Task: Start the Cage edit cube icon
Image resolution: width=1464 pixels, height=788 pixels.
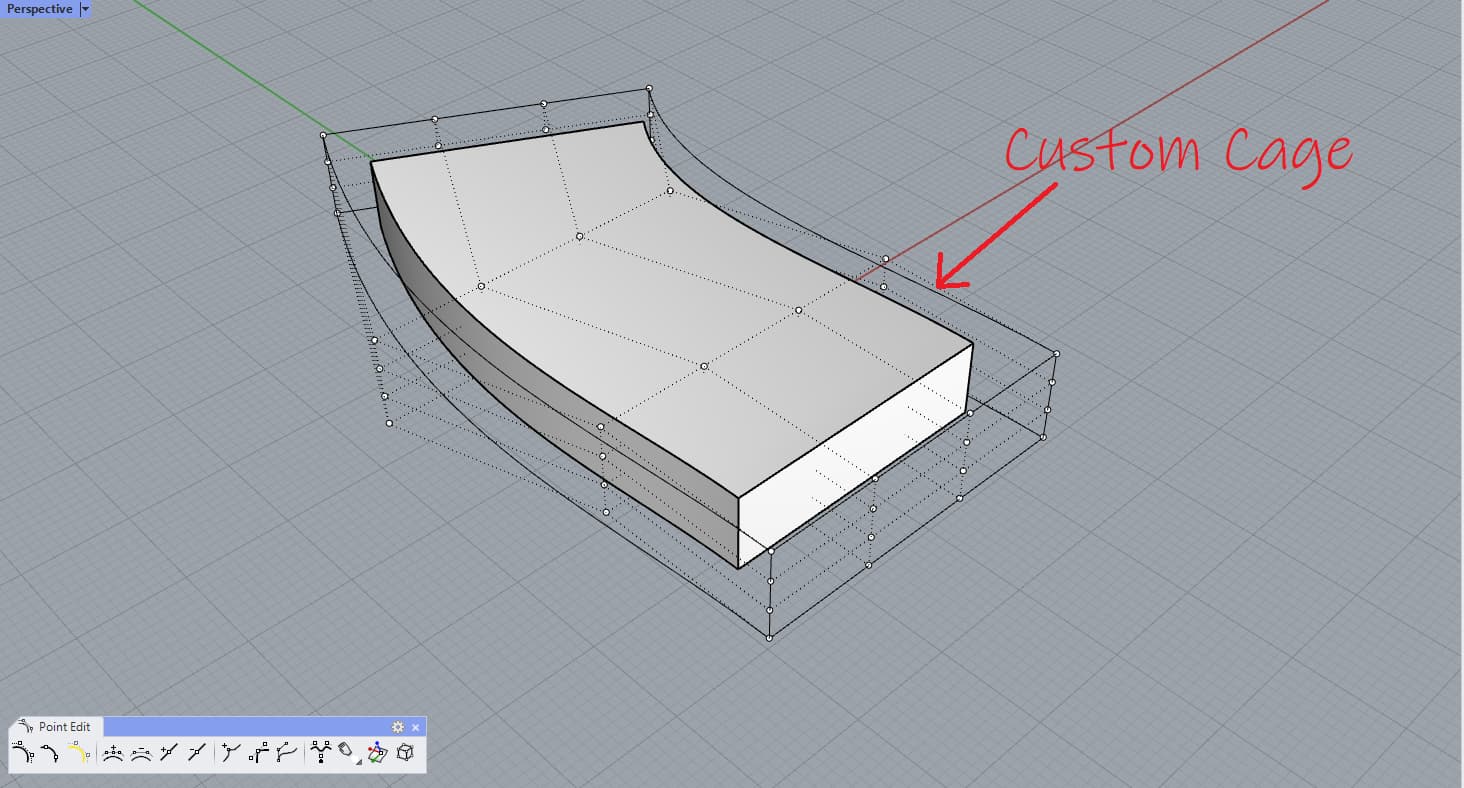Action: tap(405, 752)
